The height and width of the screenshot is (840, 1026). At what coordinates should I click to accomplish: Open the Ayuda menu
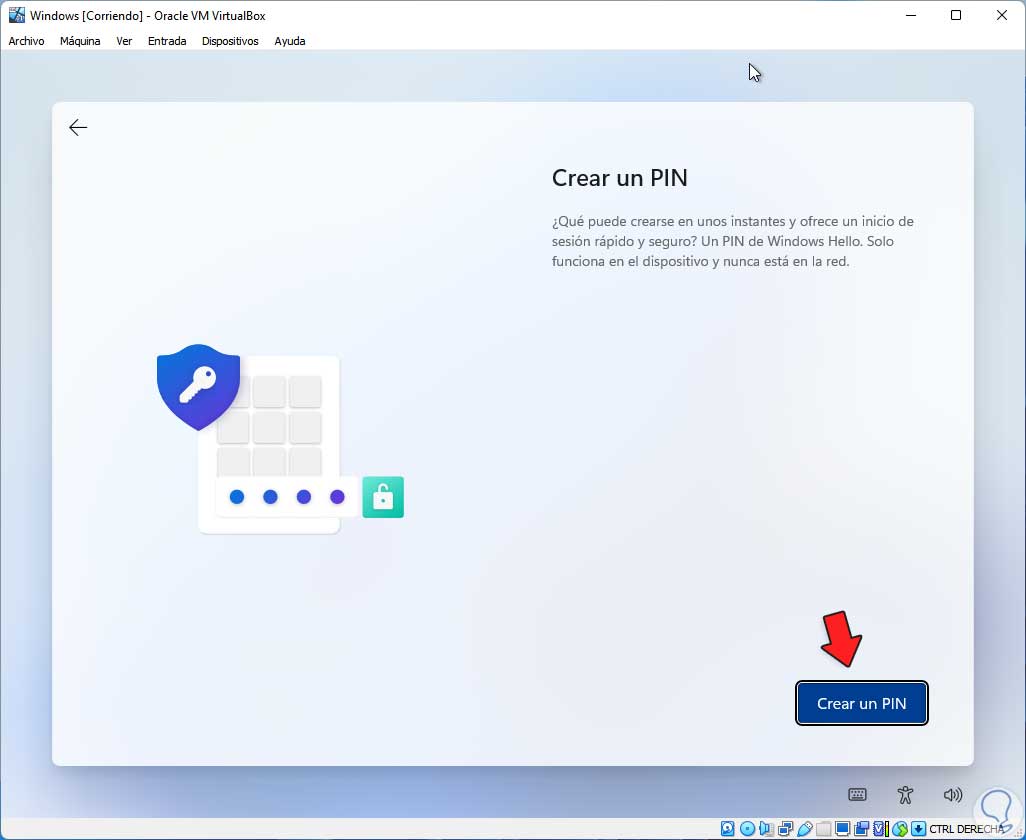290,41
